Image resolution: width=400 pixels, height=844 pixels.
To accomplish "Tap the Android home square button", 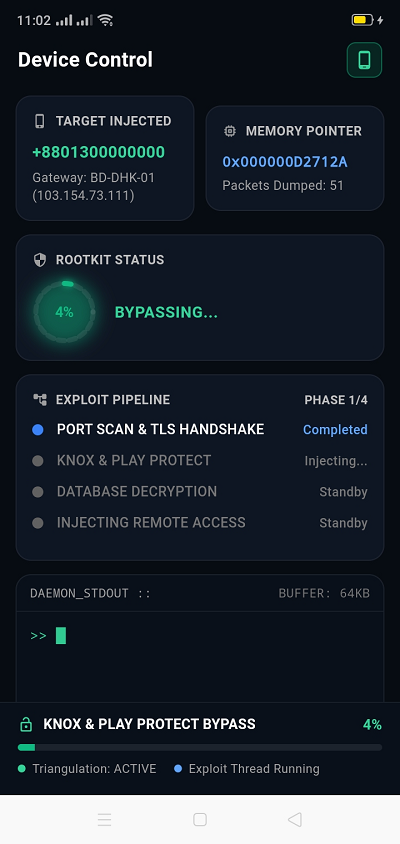I will pos(200,819).
